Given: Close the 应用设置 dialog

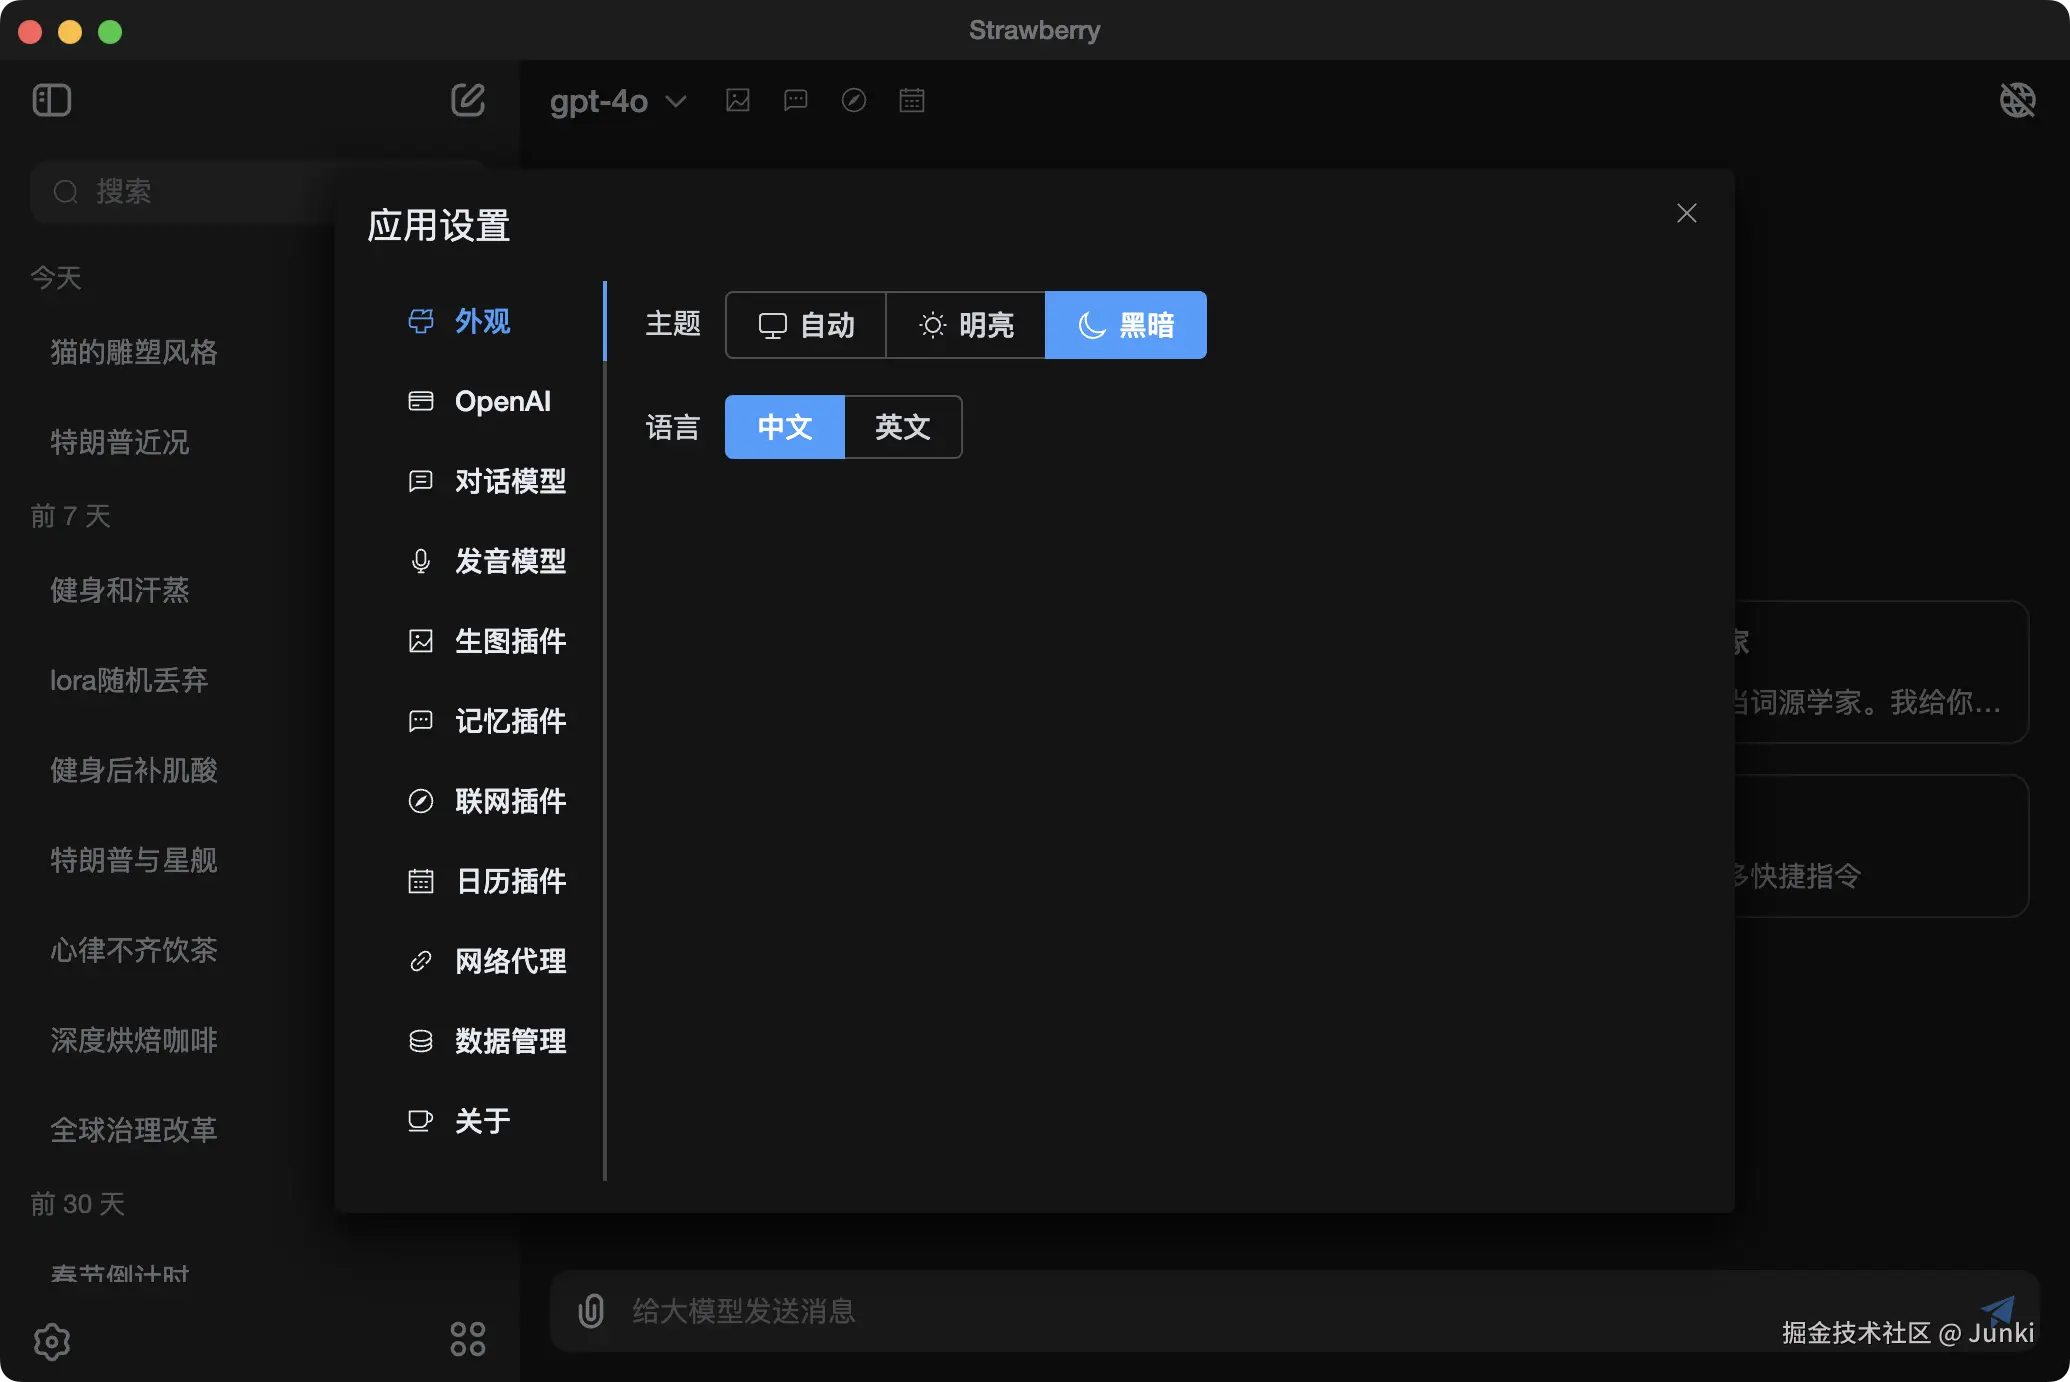Looking at the screenshot, I should point(1687,213).
